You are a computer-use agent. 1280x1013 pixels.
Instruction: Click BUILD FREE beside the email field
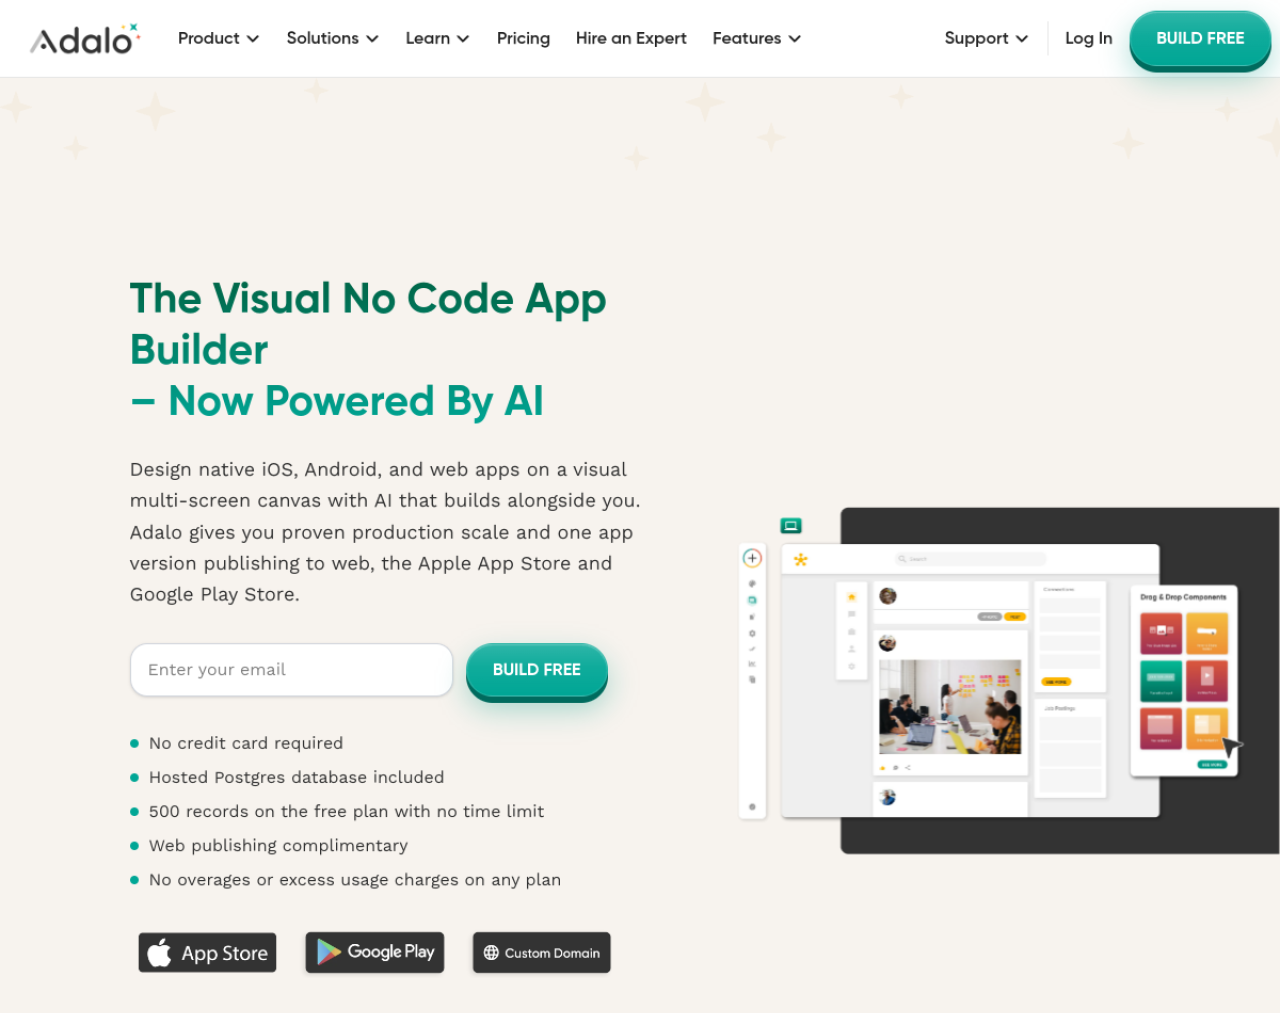537,670
